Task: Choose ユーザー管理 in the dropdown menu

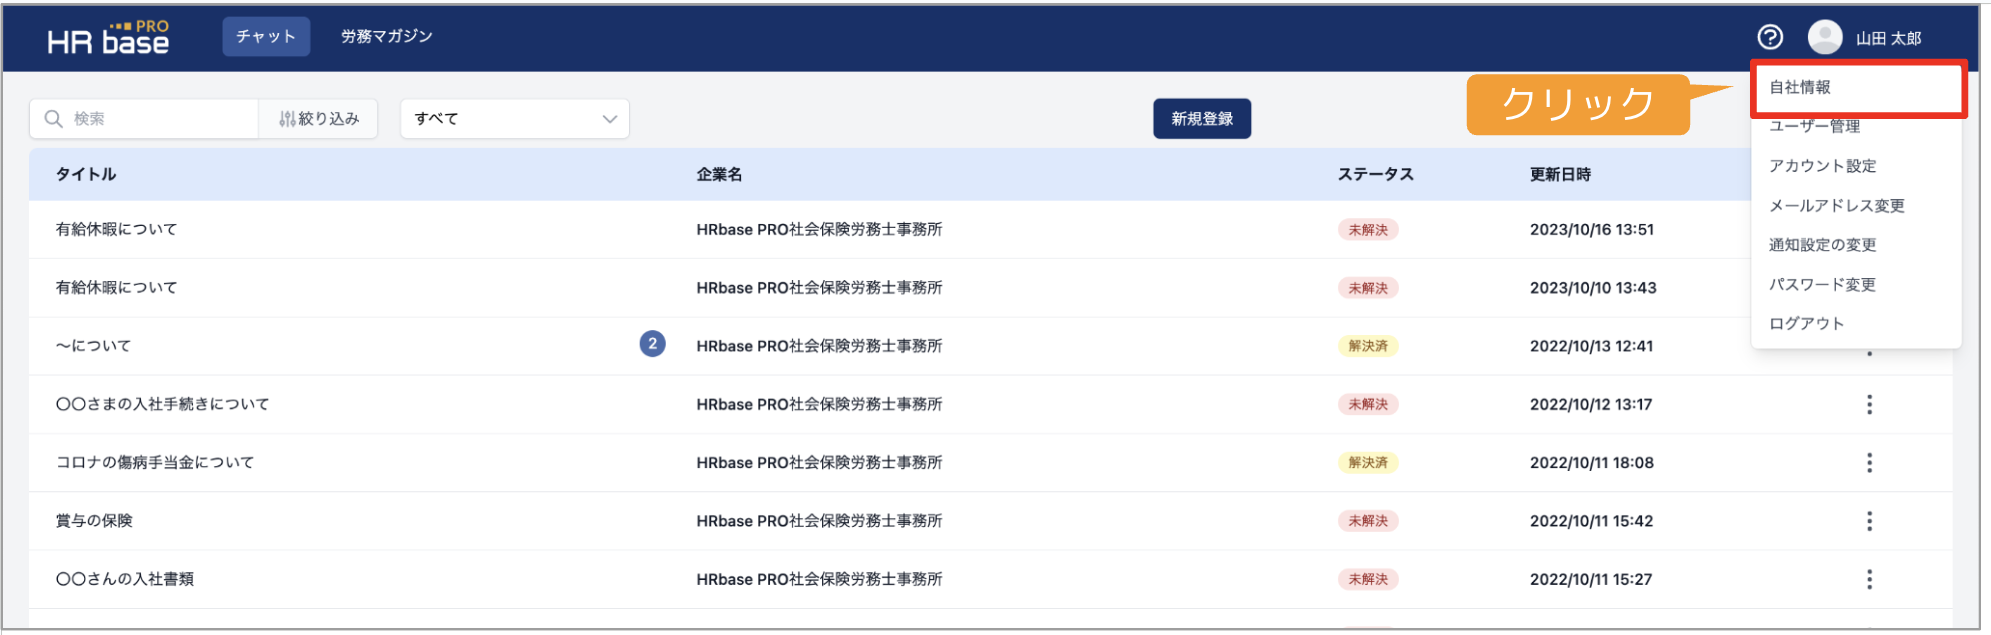Action: click(x=1813, y=126)
